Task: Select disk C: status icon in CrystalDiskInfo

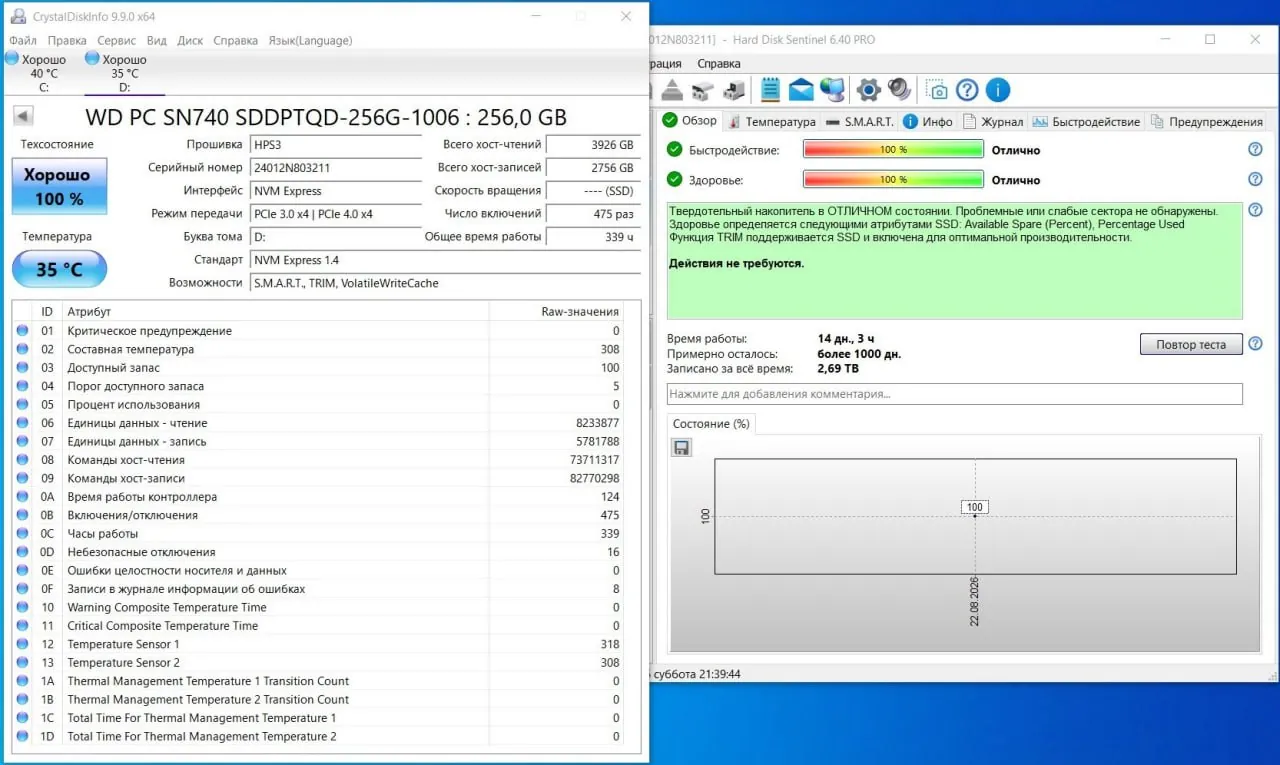Action: pyautogui.click(x=12, y=60)
